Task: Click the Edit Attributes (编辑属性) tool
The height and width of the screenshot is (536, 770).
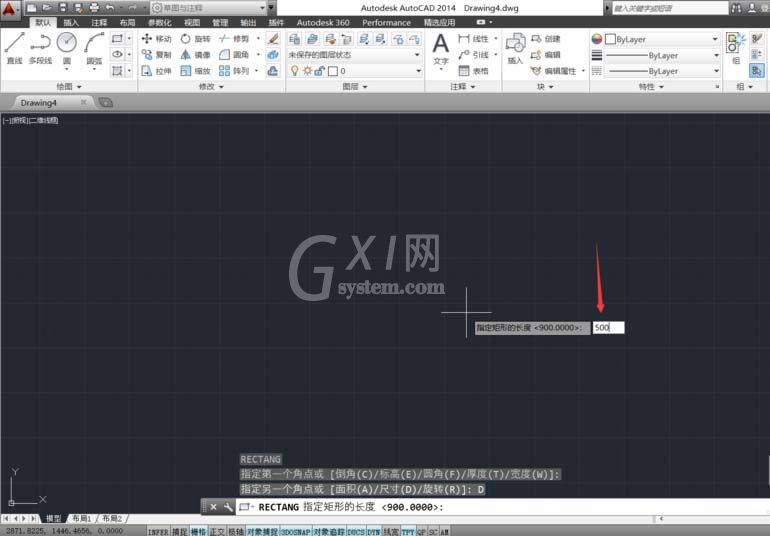Action: pyautogui.click(x=553, y=71)
